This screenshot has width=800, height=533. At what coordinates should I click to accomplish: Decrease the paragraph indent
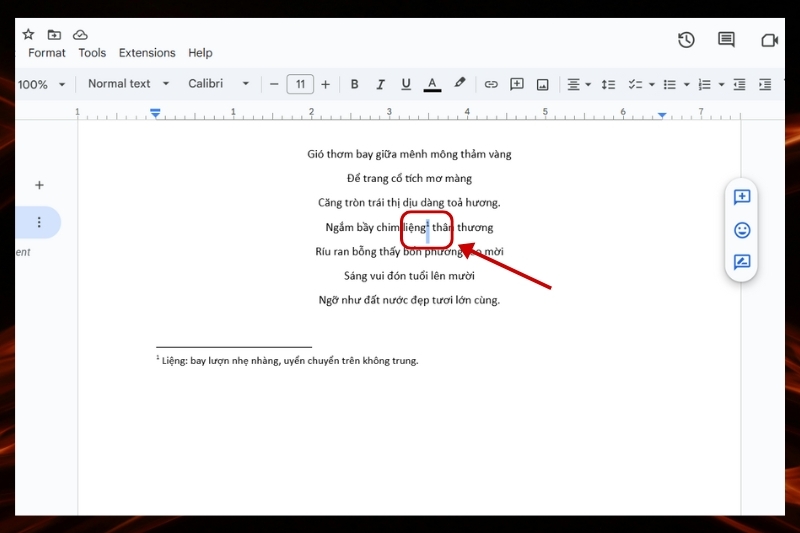[739, 85]
